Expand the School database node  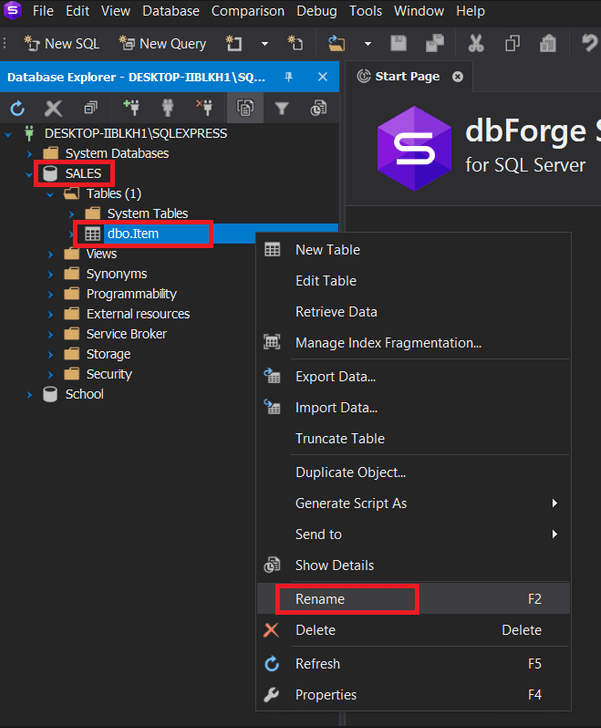click(x=29, y=395)
